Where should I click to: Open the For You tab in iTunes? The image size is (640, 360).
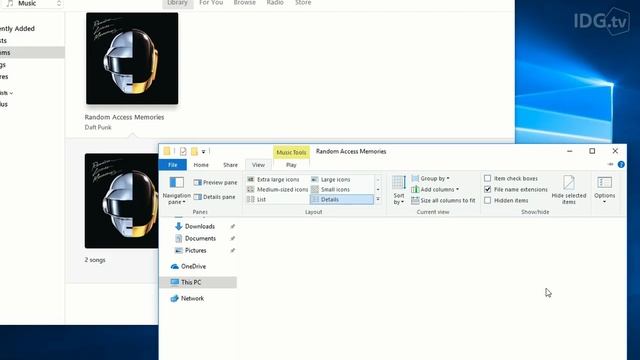211,3
